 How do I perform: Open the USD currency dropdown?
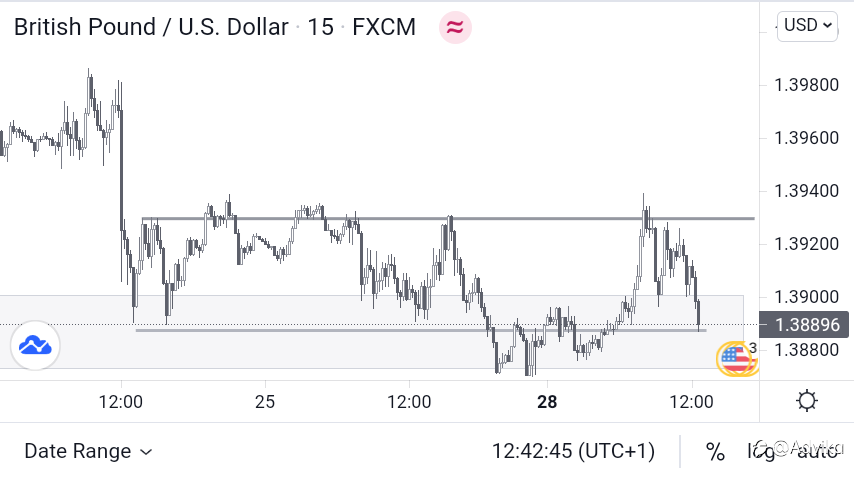pyautogui.click(x=808, y=26)
